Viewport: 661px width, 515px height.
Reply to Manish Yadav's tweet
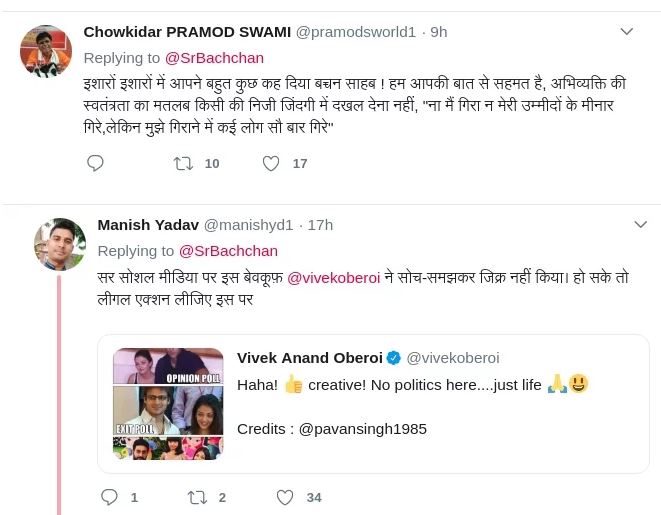tap(110, 497)
